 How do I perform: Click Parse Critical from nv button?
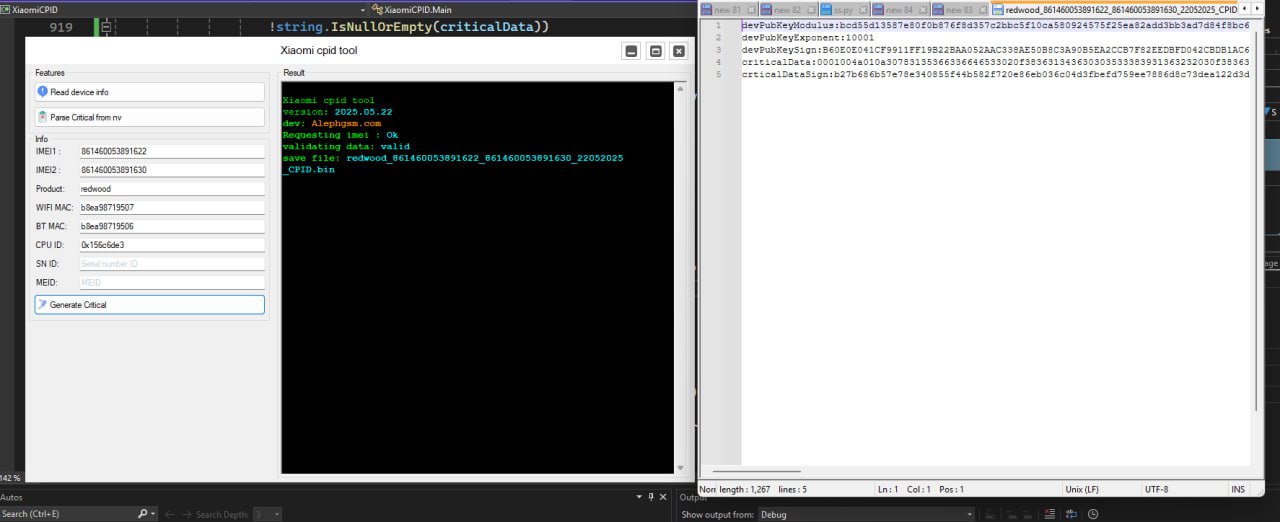pos(150,117)
